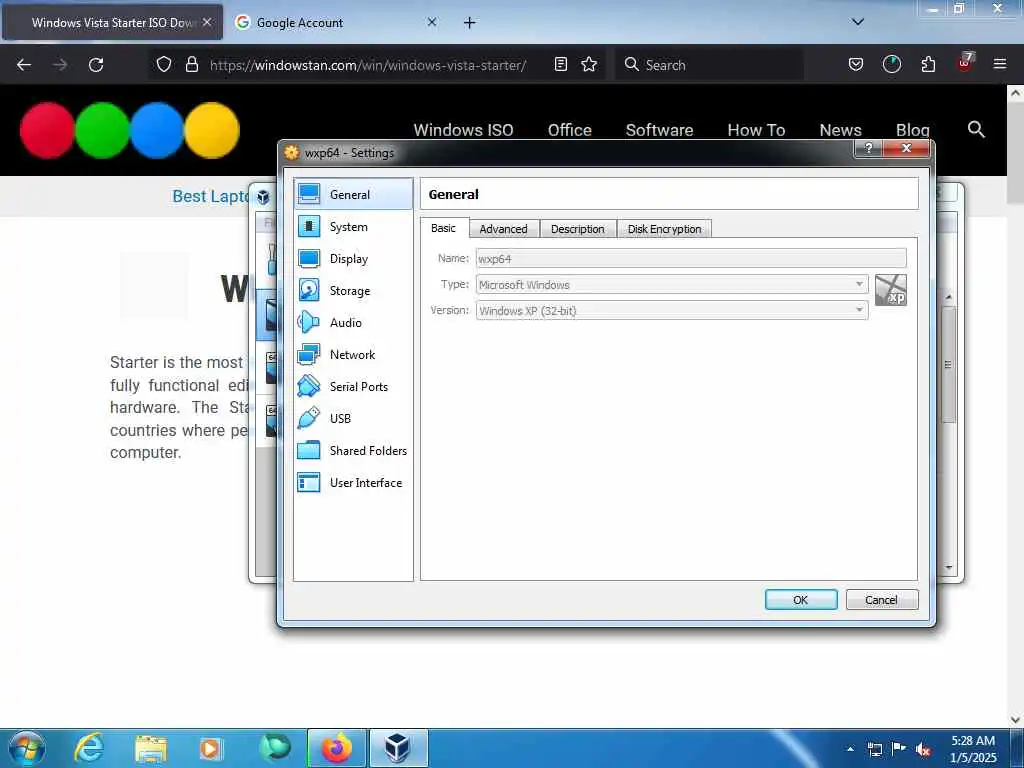Image resolution: width=1024 pixels, height=768 pixels.
Task: Click the red circle in site logo
Action: (x=47, y=130)
